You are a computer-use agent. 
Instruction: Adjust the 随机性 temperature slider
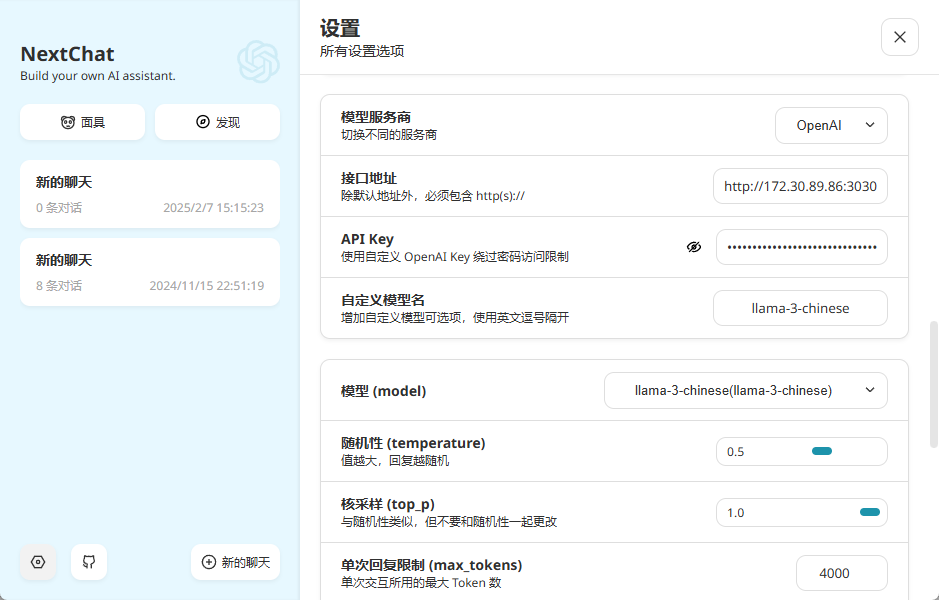click(x=821, y=452)
